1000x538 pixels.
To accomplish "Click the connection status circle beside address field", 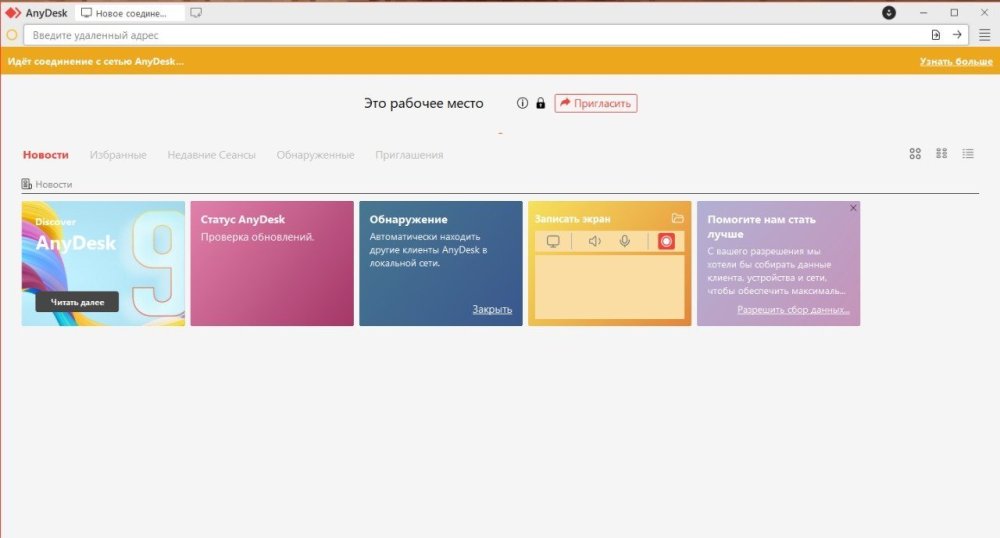I will tap(11, 35).
